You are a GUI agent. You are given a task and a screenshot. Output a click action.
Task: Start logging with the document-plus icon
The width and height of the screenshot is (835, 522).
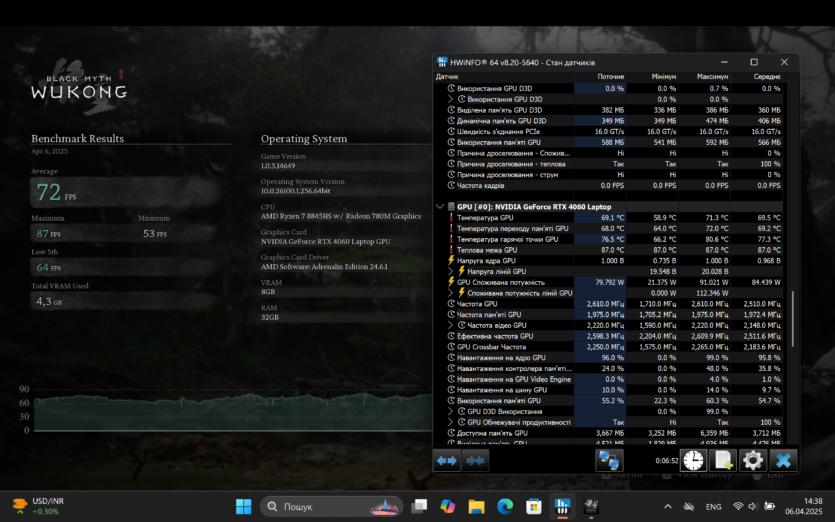click(x=723, y=460)
